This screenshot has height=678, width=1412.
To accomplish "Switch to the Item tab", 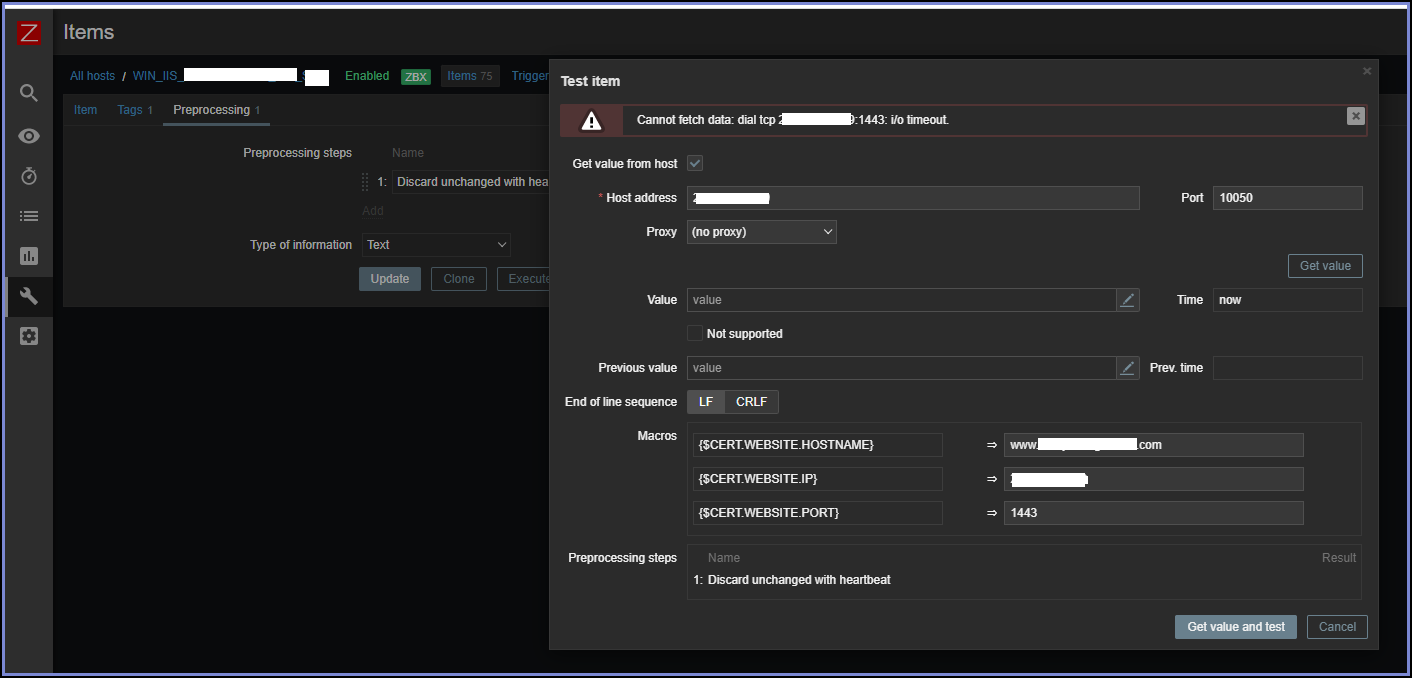I will tap(86, 110).
